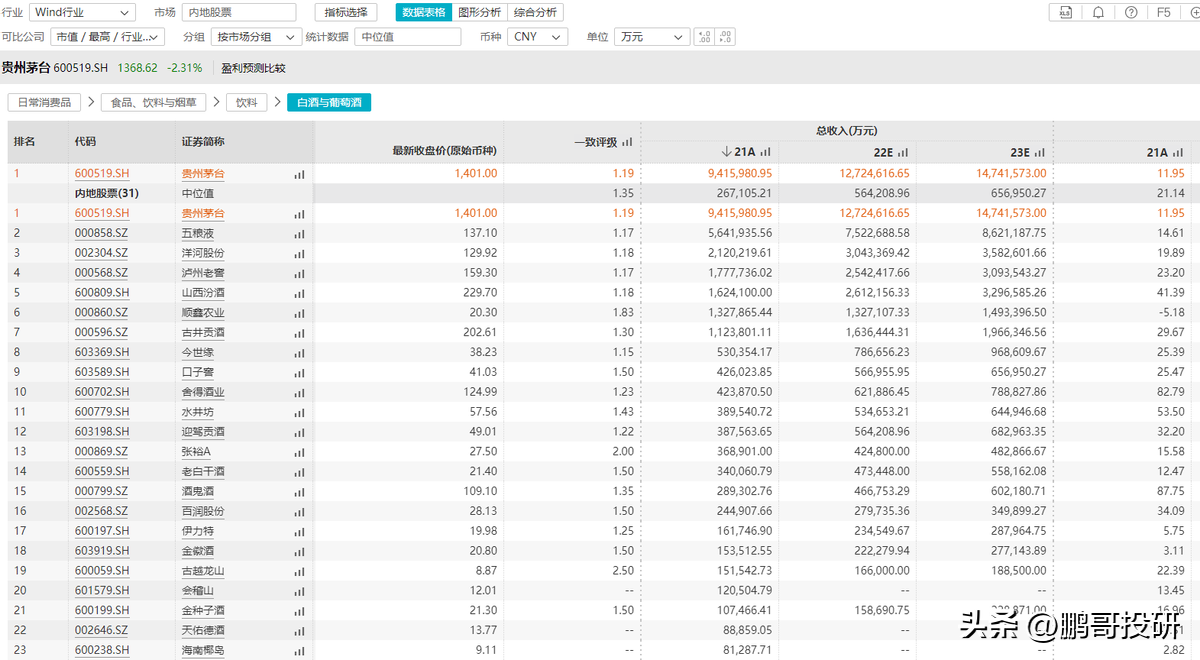The image size is (1200, 660).
Task: Click the 23E column chart icon
Action: tap(1040, 153)
